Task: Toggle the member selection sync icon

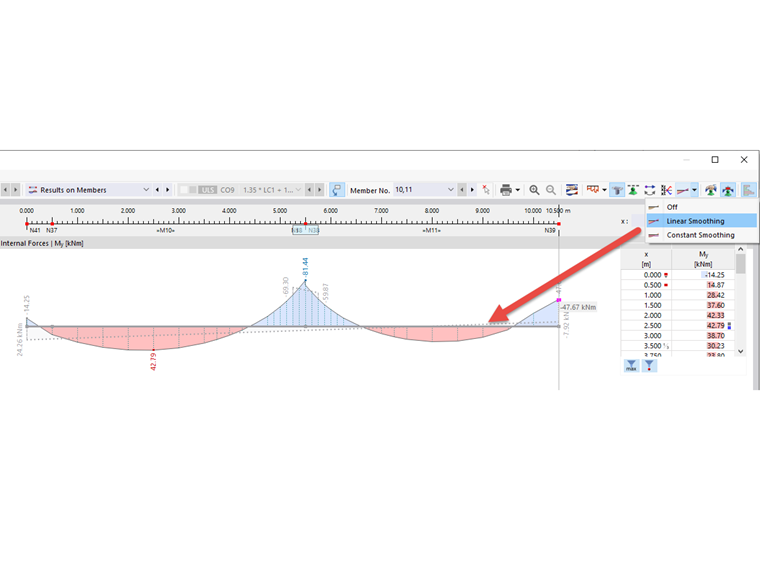Action: (337, 190)
